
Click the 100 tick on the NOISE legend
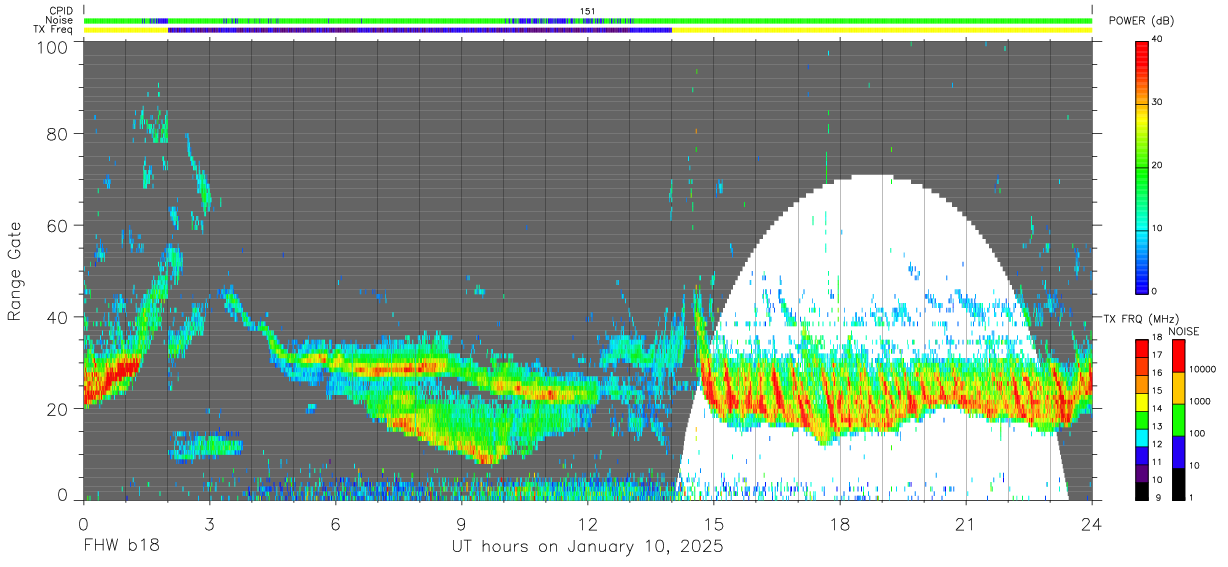[x=1197, y=433]
